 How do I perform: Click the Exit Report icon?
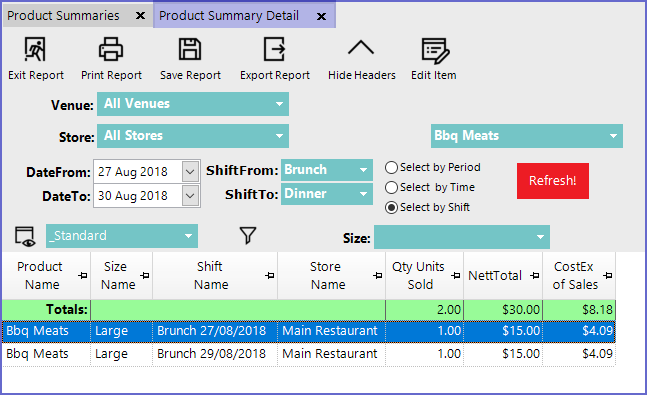click(x=35, y=50)
